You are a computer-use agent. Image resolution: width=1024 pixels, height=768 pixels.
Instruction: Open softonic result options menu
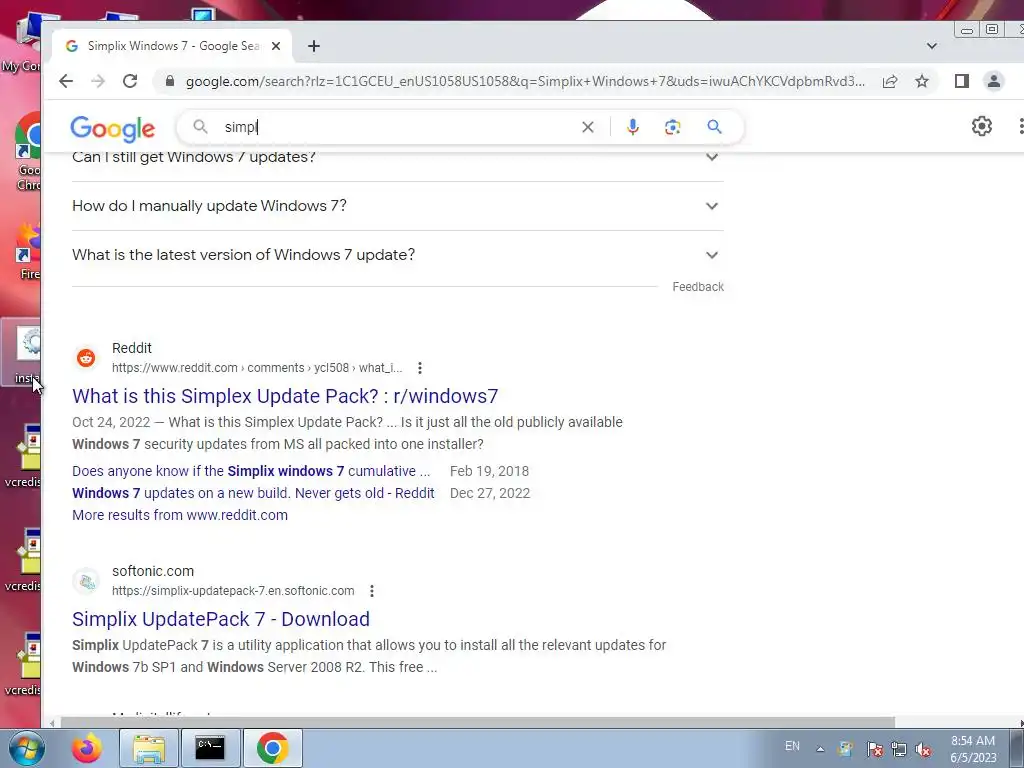(372, 591)
